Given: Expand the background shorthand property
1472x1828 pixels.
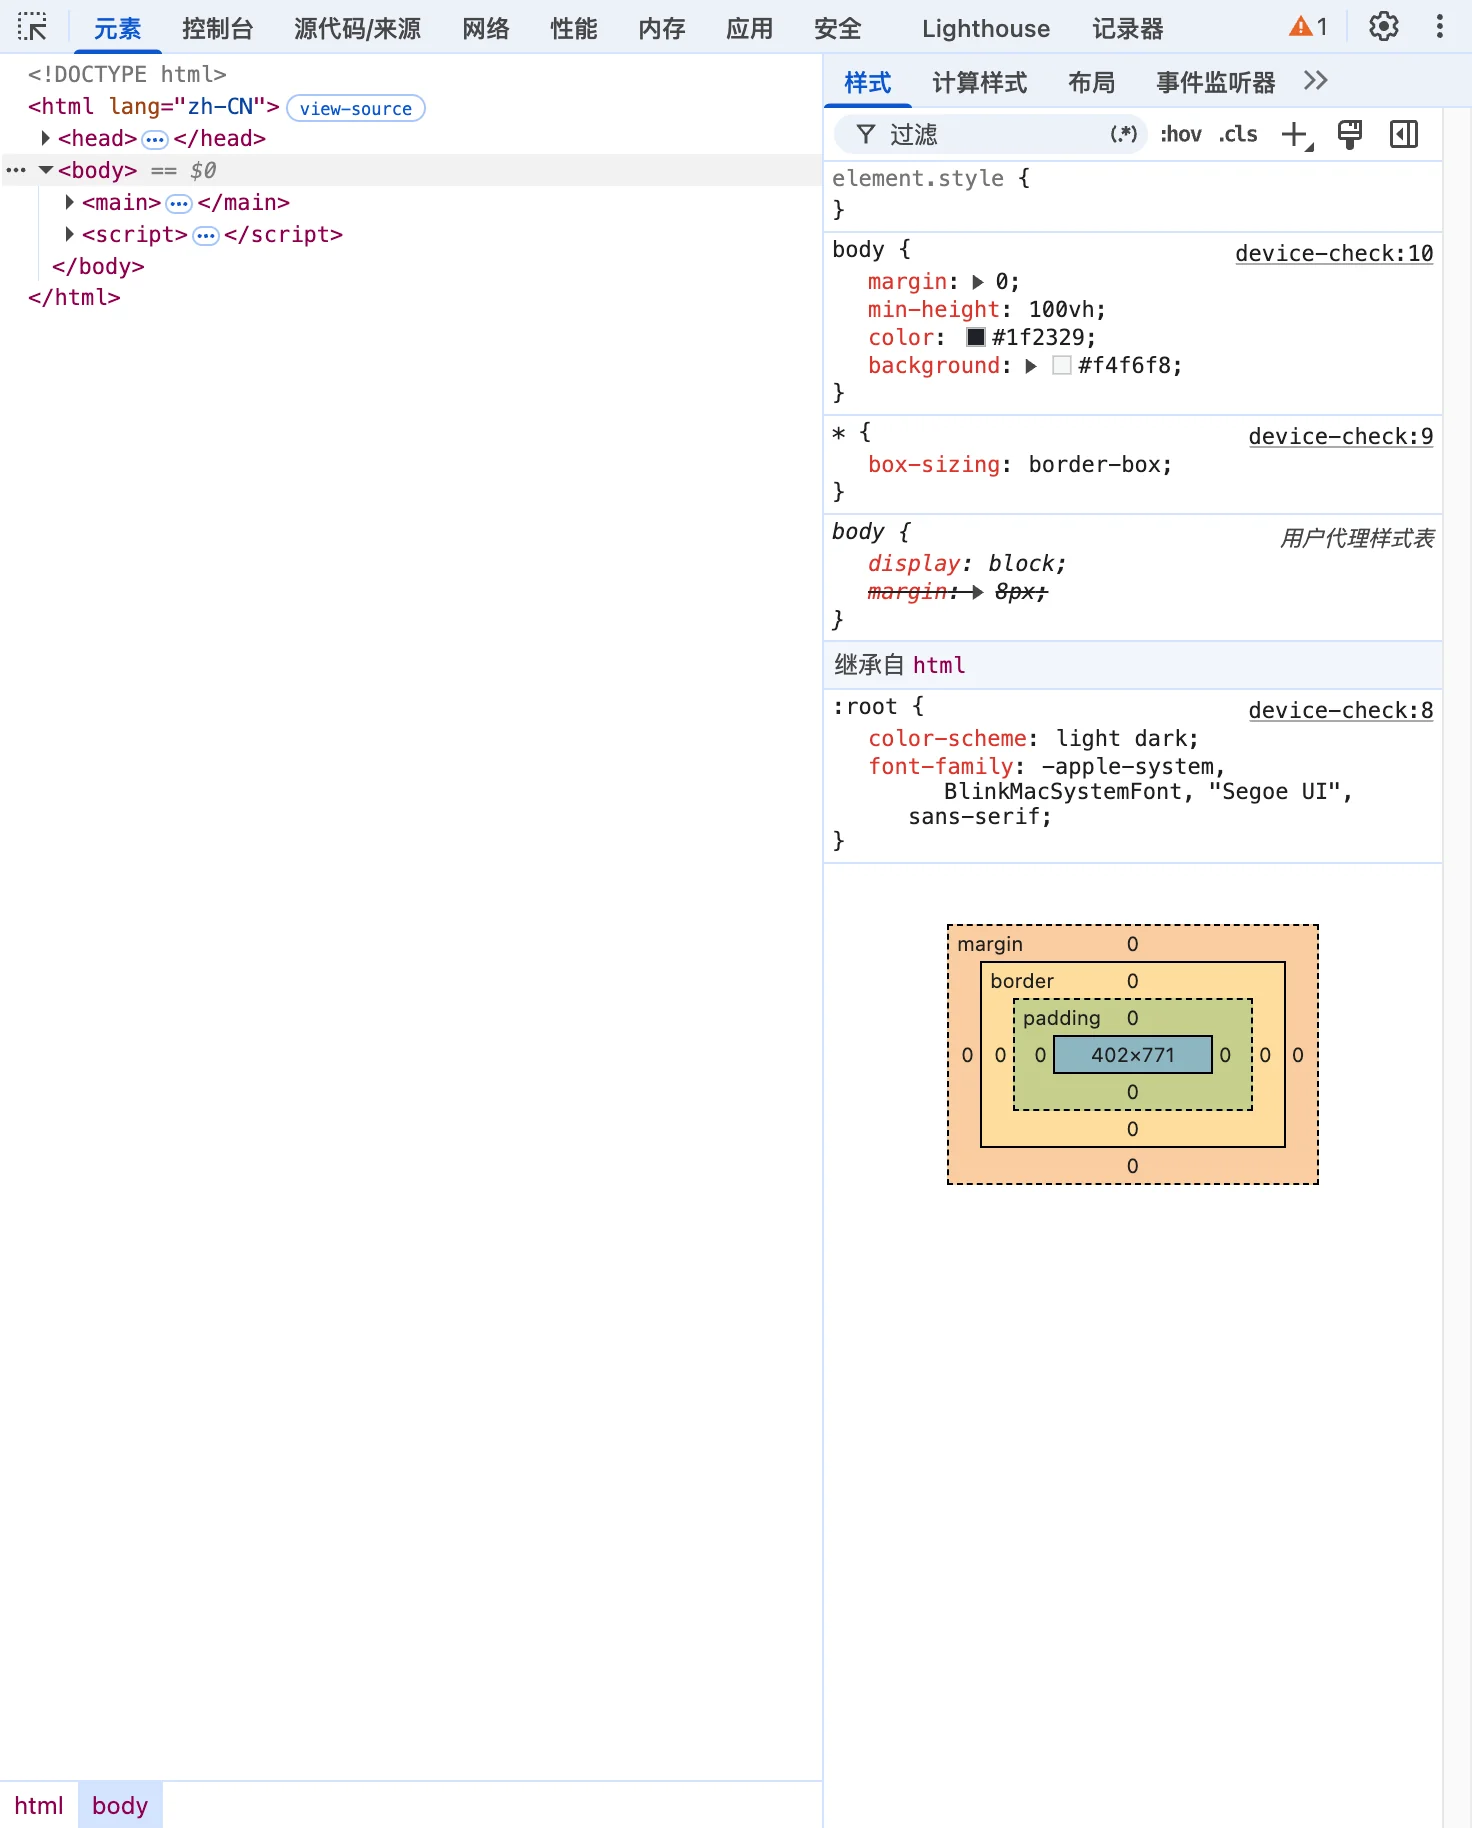Looking at the screenshot, I should point(1031,366).
